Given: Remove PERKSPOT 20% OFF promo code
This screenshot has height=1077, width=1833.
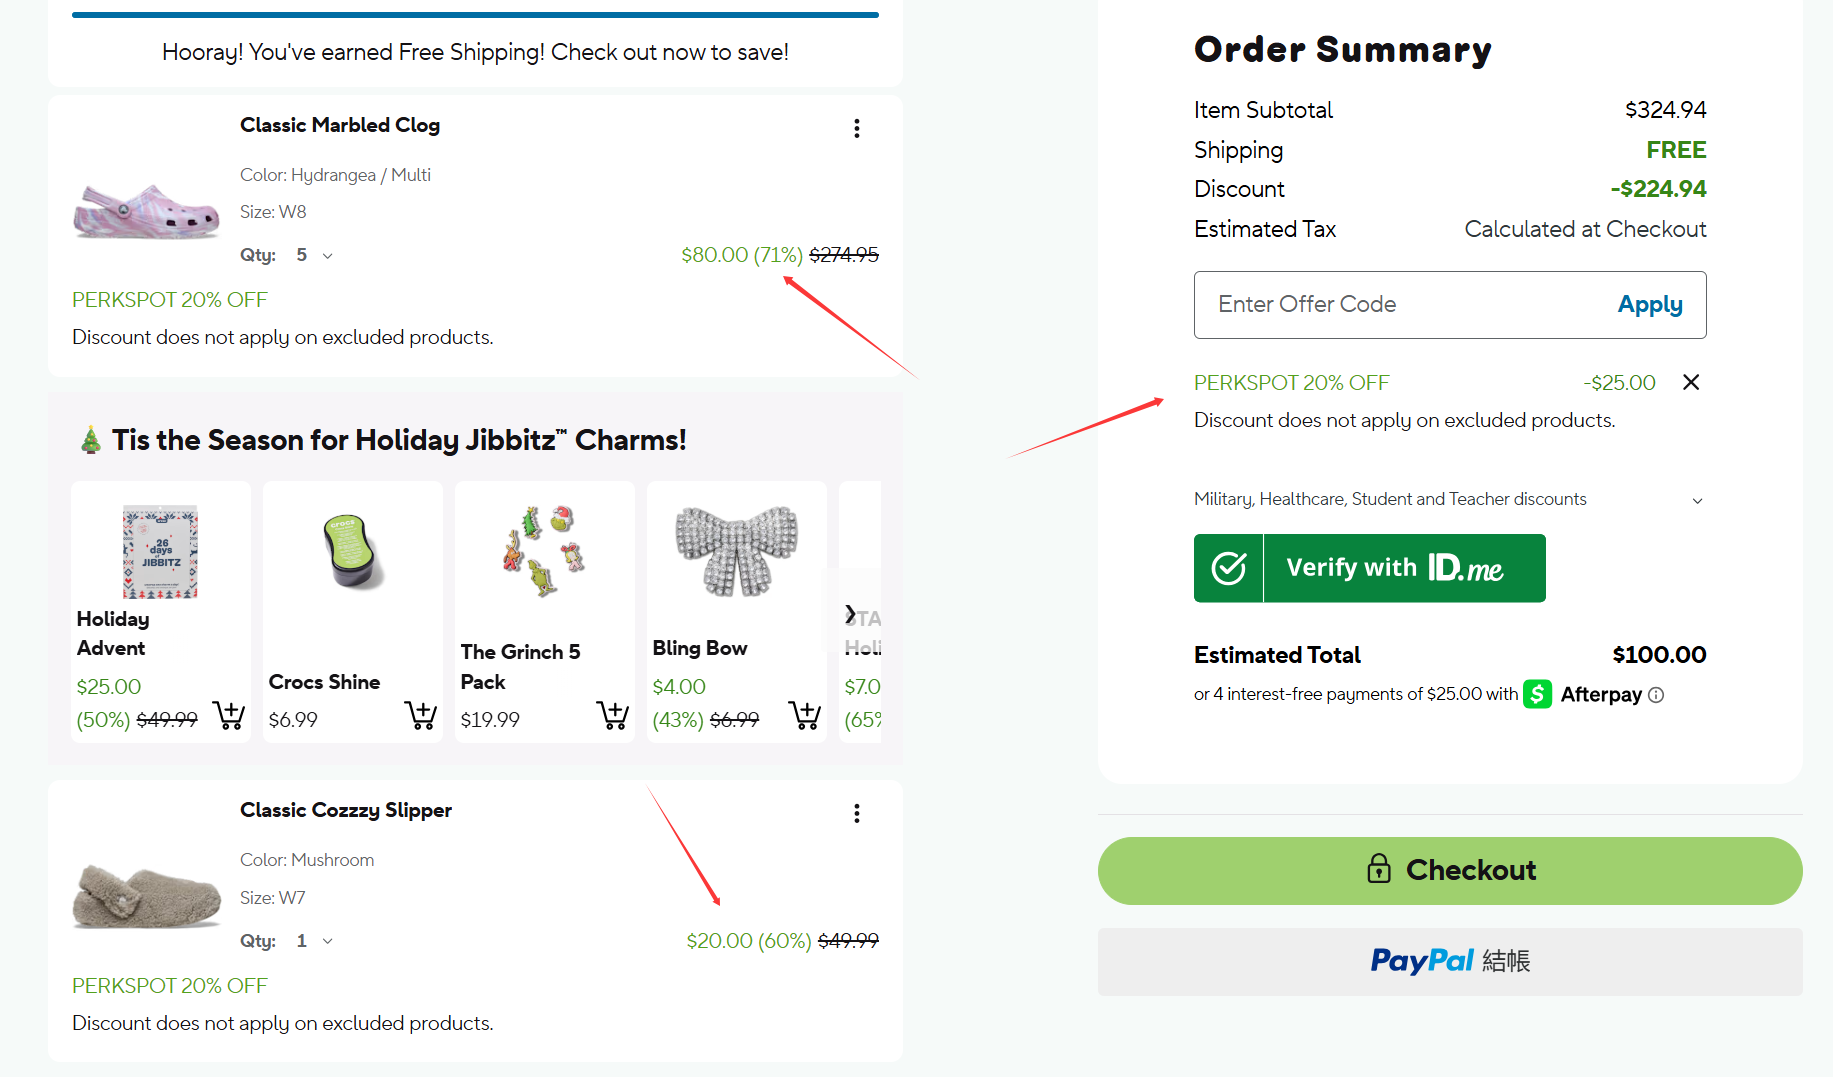Looking at the screenshot, I should click(1691, 382).
